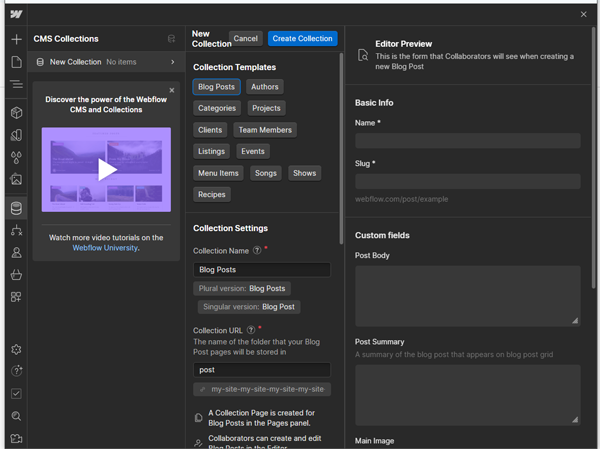The height and width of the screenshot is (449, 600).
Task: Select the CMS database icon in sidebar
Action: [16, 208]
